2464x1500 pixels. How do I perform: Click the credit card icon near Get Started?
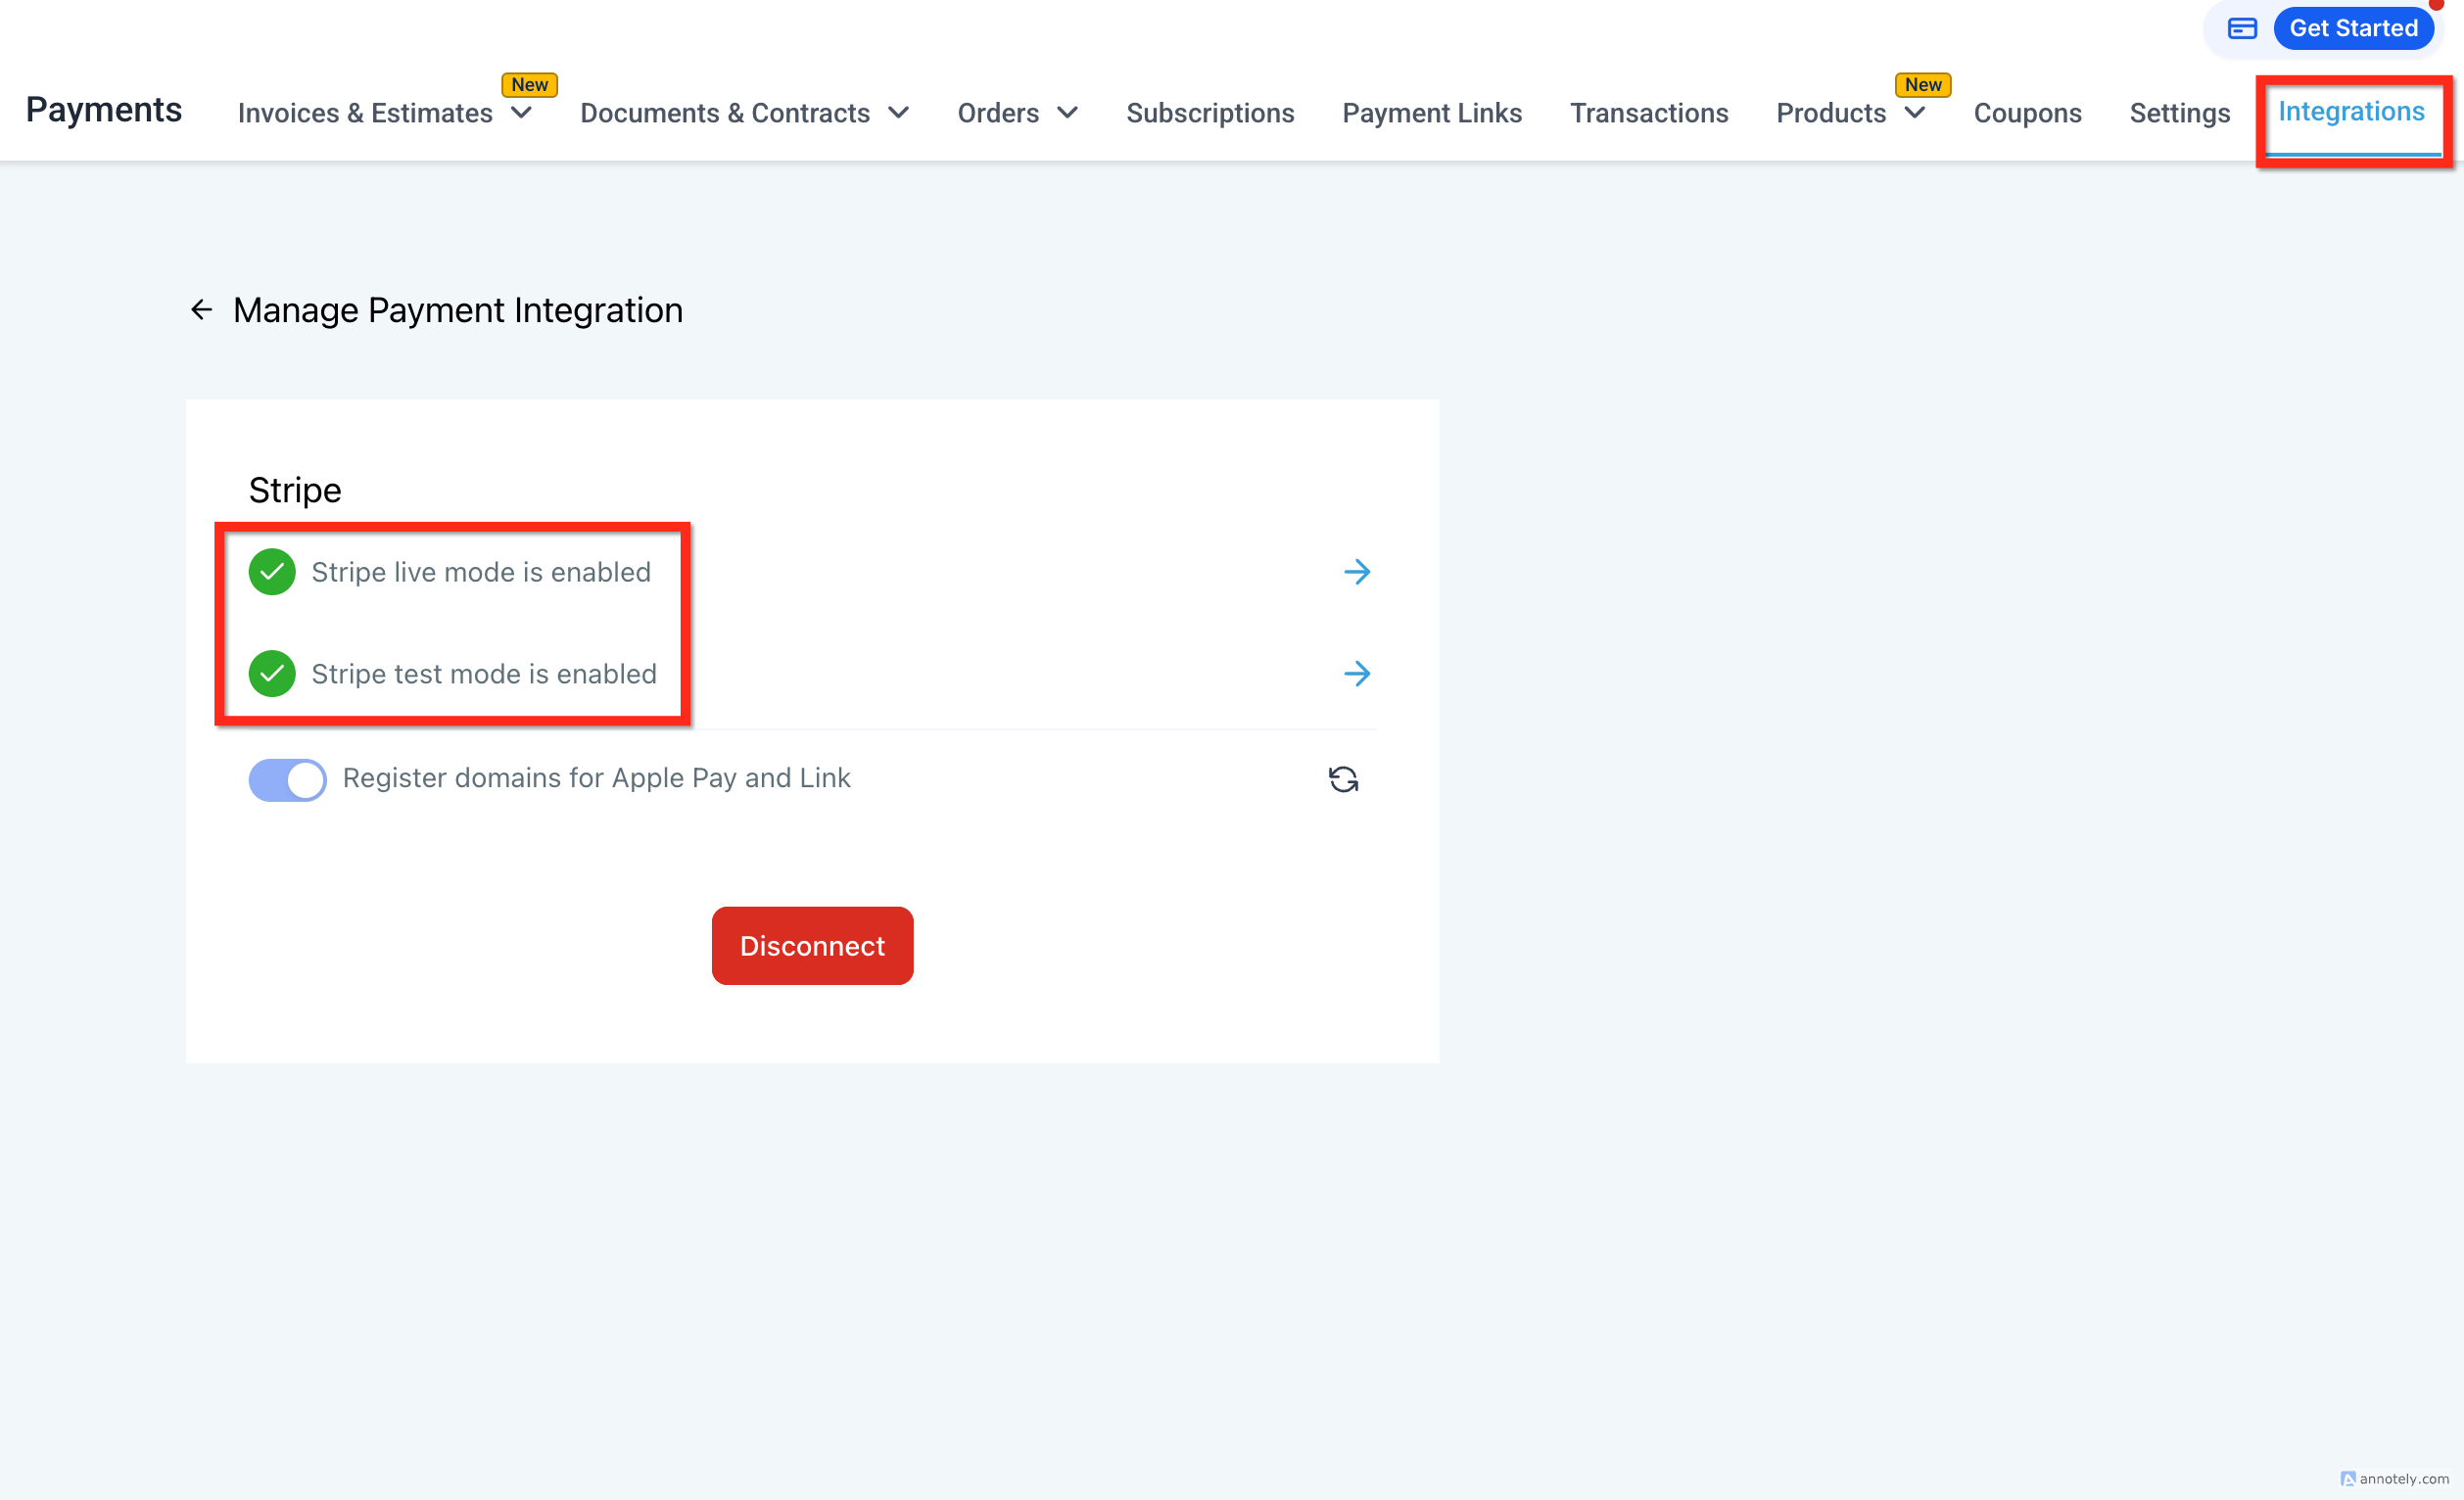(2242, 28)
